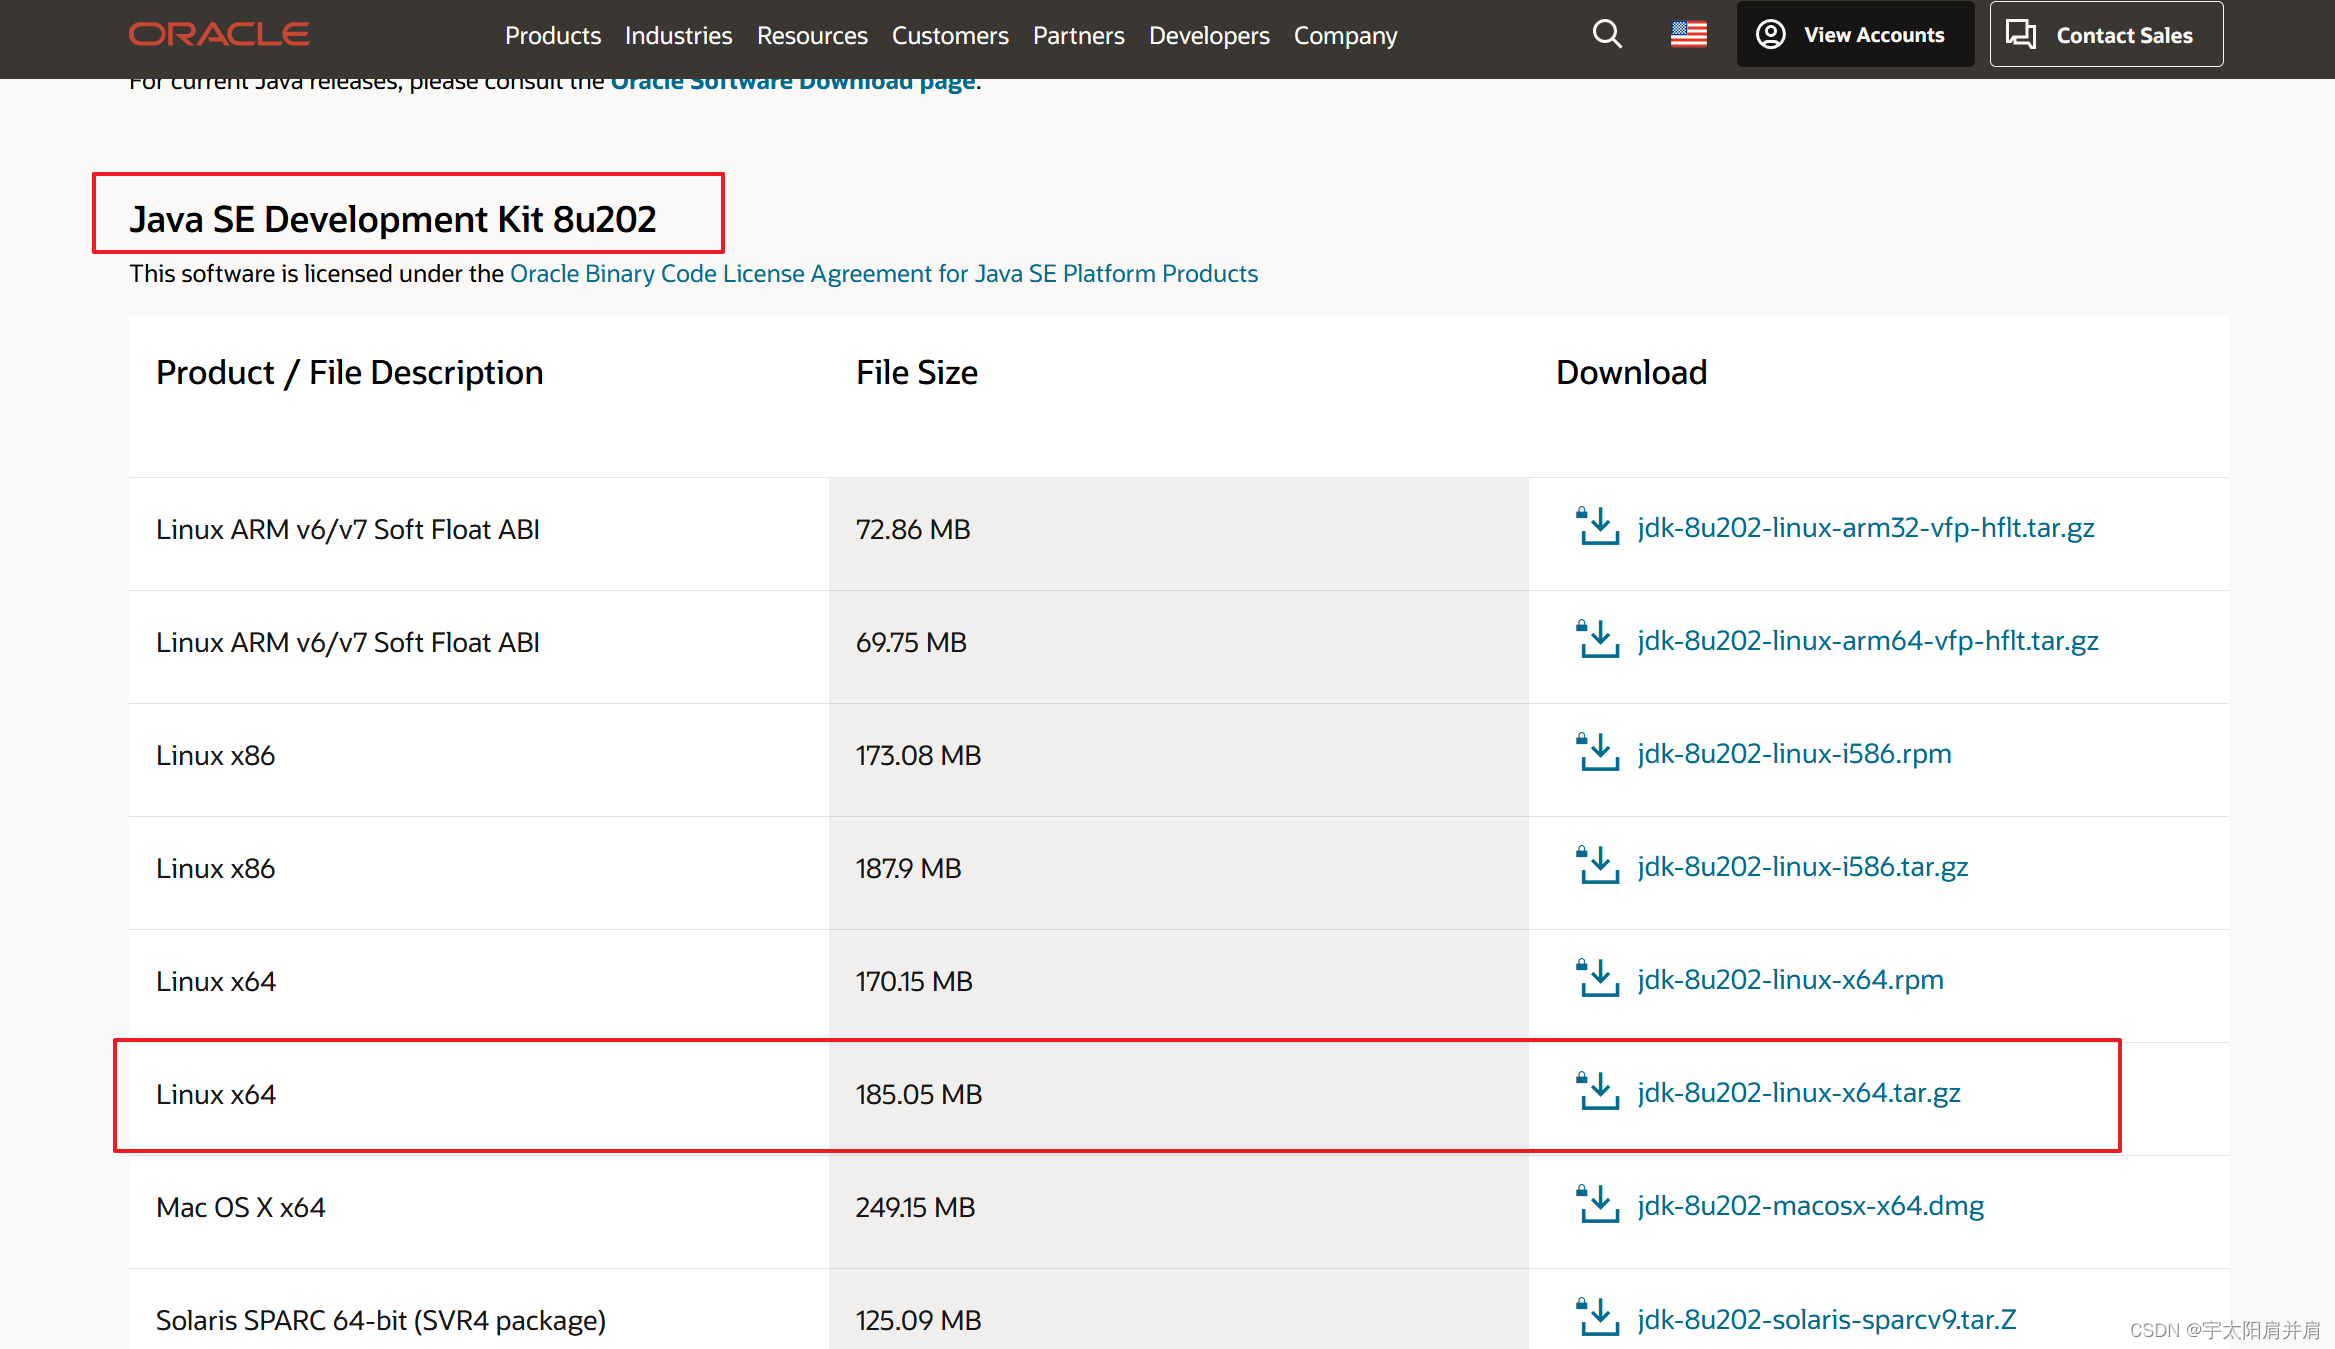This screenshot has height=1349, width=2335.
Task: Open the Company menu
Action: pyautogui.click(x=1346, y=36)
